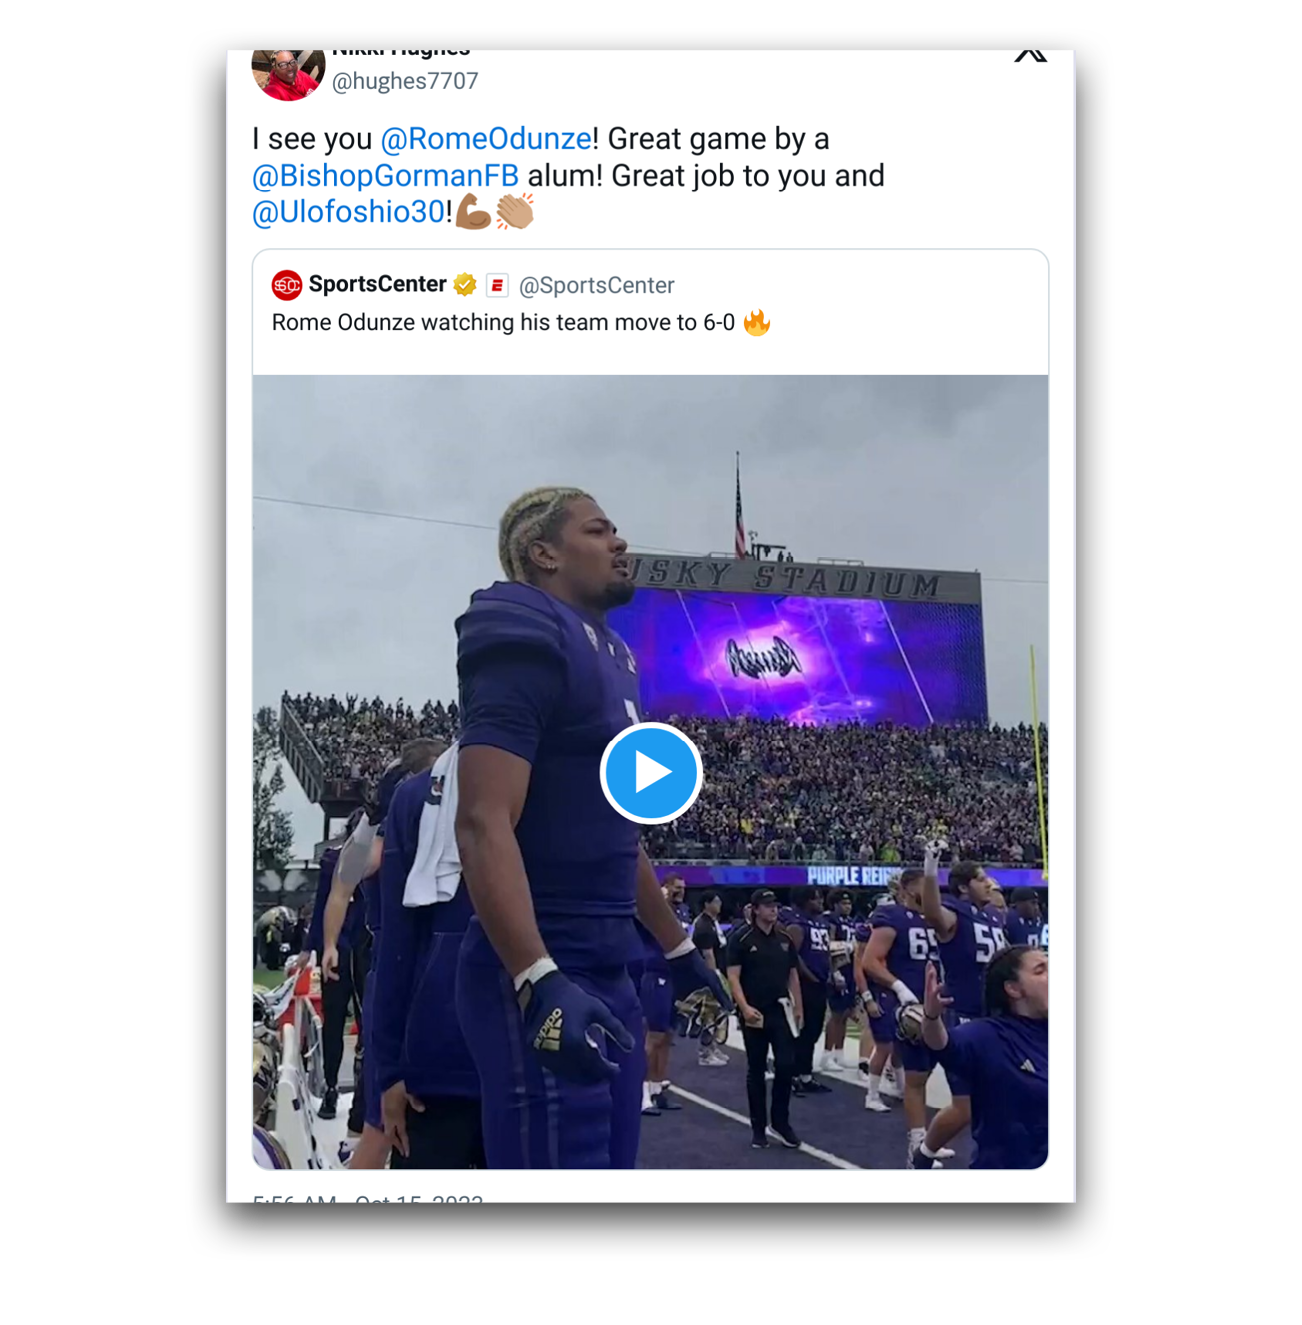Click the ESPN affiliate badge
The image size is (1302, 1325).
pyautogui.click(x=497, y=286)
